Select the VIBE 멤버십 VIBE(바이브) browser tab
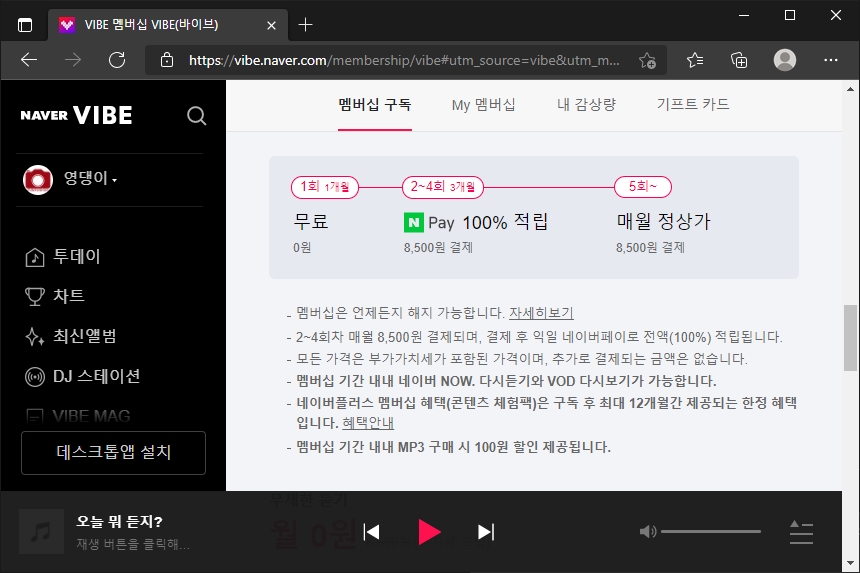 pos(167,25)
